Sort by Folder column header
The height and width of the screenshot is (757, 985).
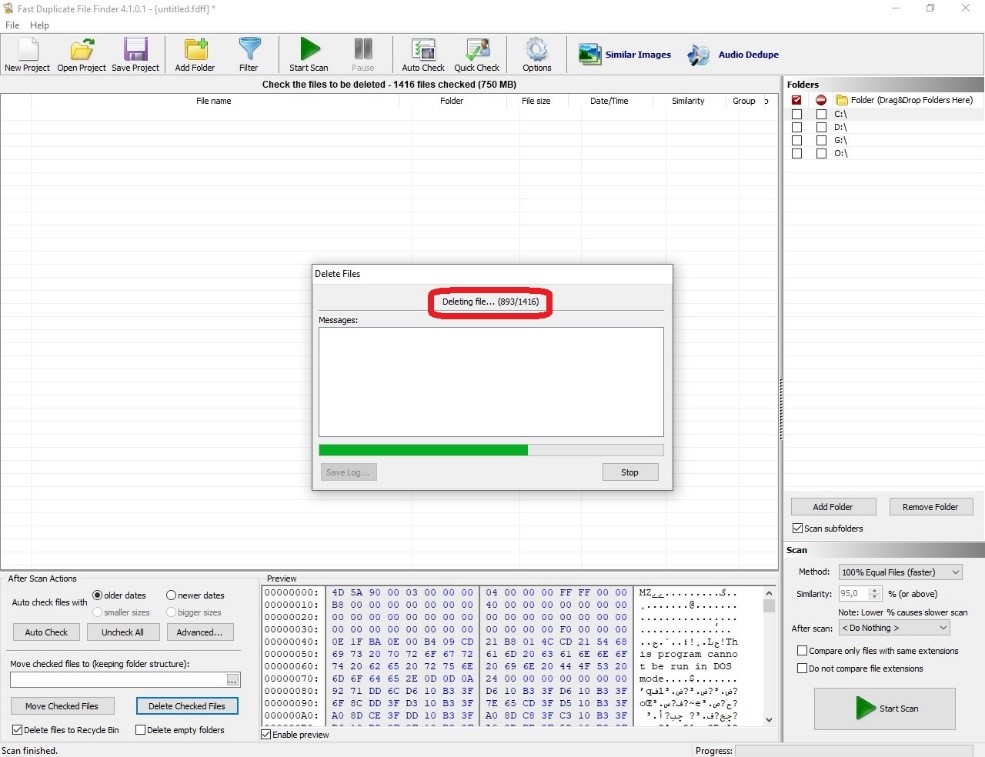coord(452,101)
